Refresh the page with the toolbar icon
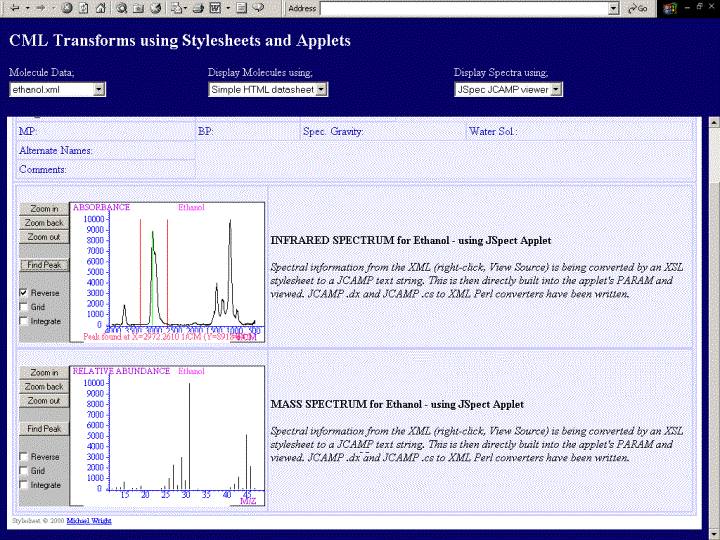Image resolution: width=720 pixels, height=540 pixels. (x=83, y=8)
